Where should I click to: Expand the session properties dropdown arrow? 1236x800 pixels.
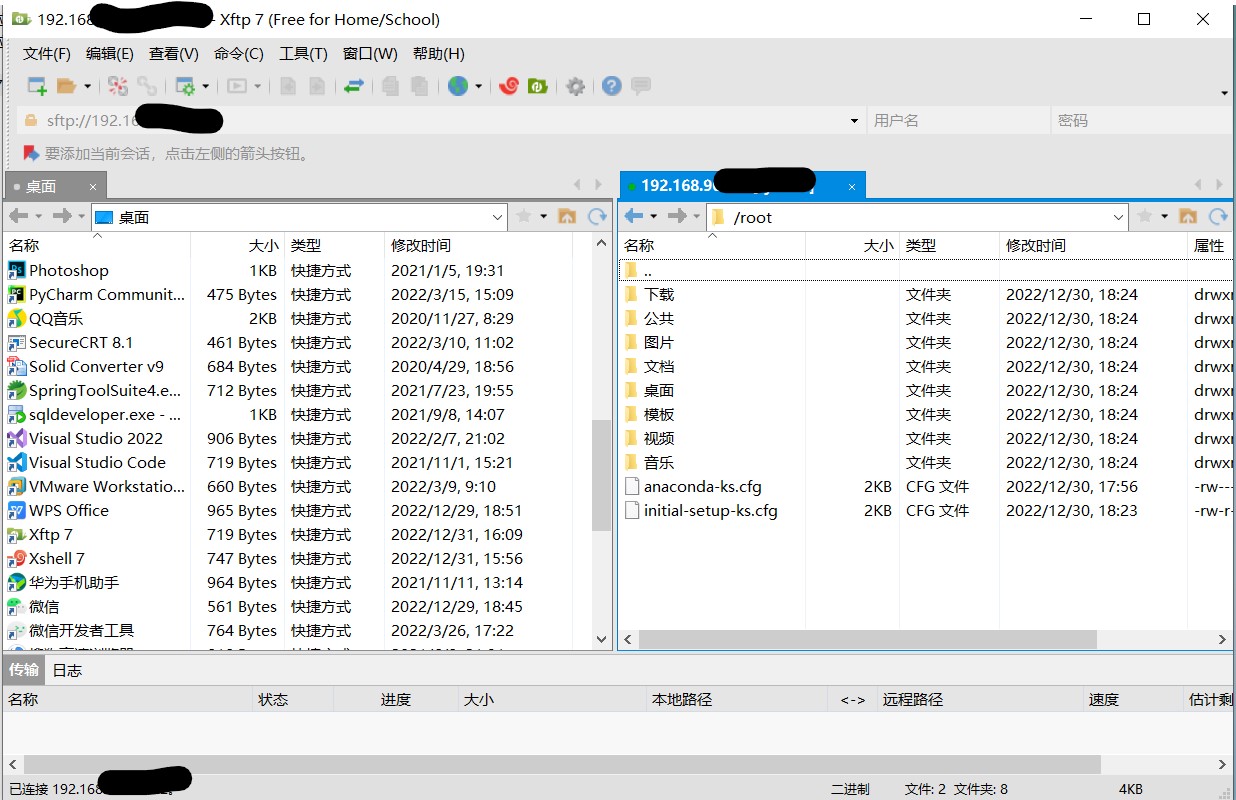(x=205, y=86)
